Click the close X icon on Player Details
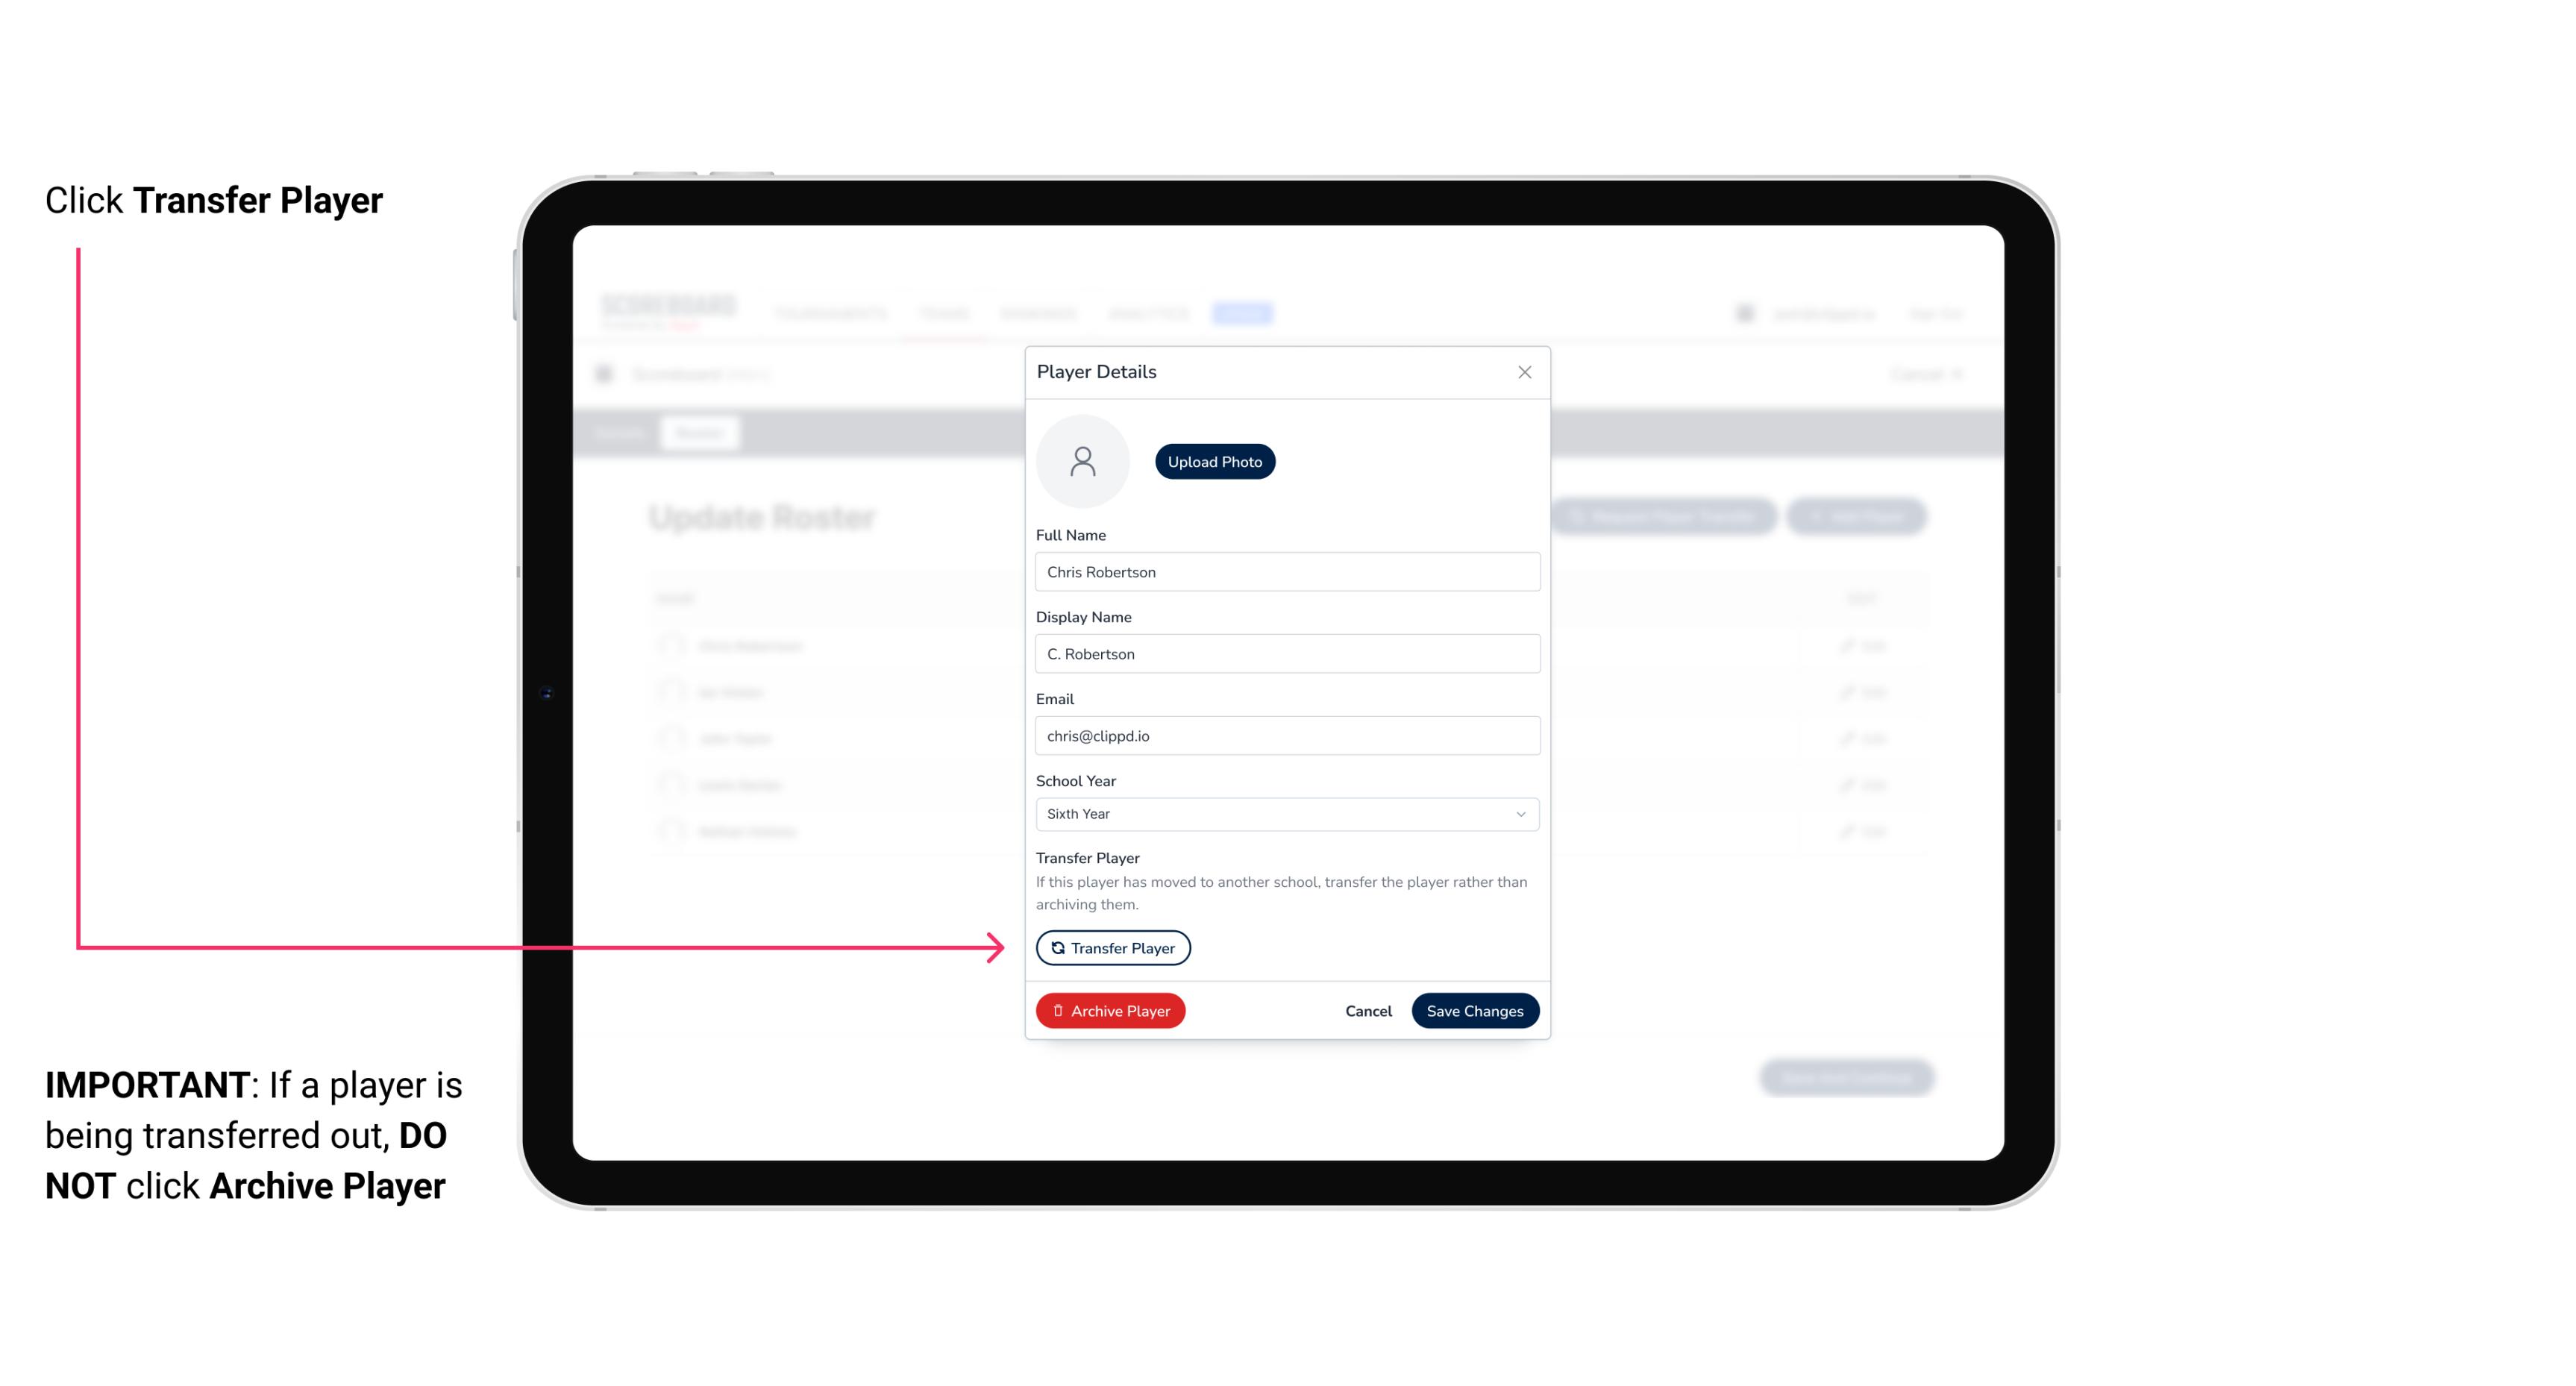The width and height of the screenshot is (2576, 1386). pyautogui.click(x=1524, y=372)
